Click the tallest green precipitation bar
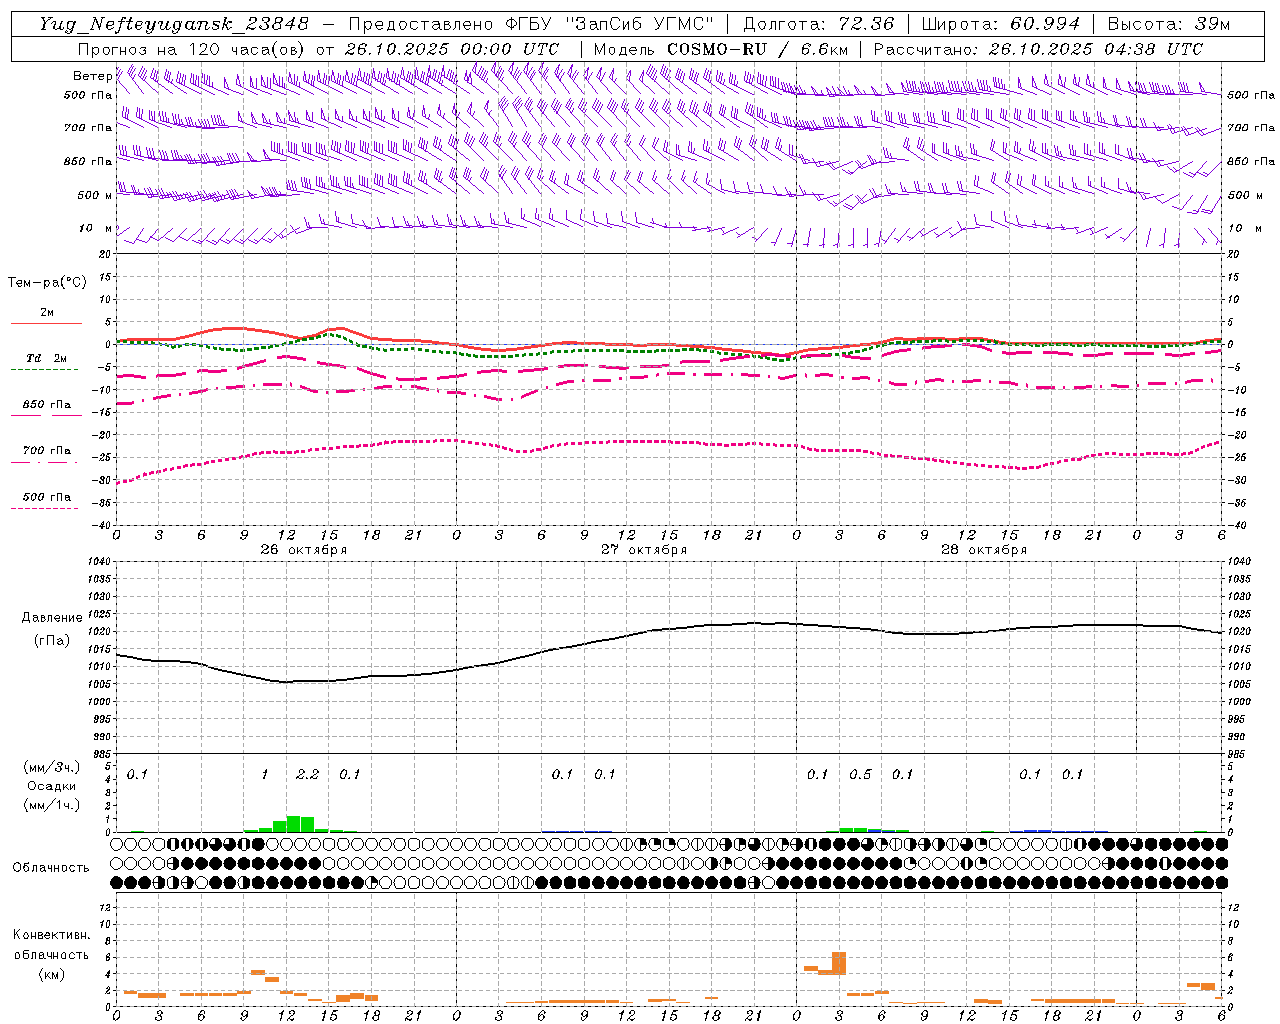Viewport: 1280px width, 1024px height. coord(293,824)
